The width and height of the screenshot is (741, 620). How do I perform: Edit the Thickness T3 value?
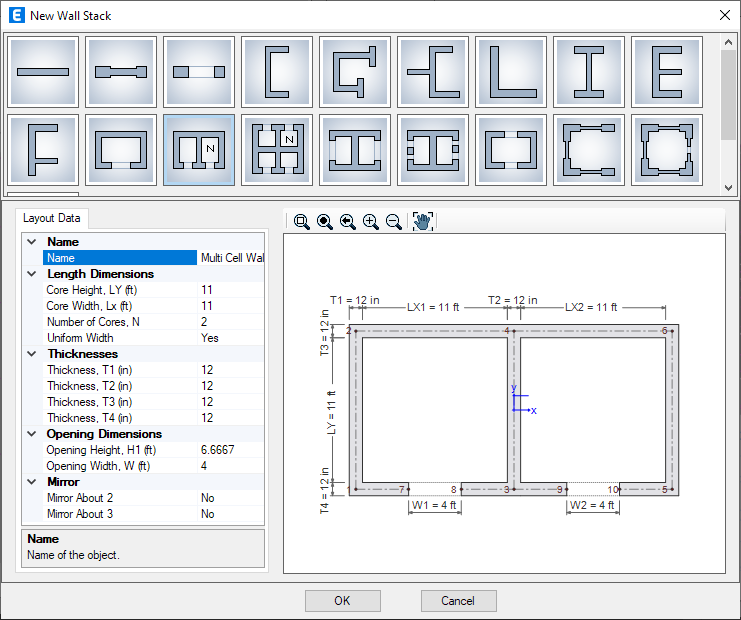(x=231, y=402)
